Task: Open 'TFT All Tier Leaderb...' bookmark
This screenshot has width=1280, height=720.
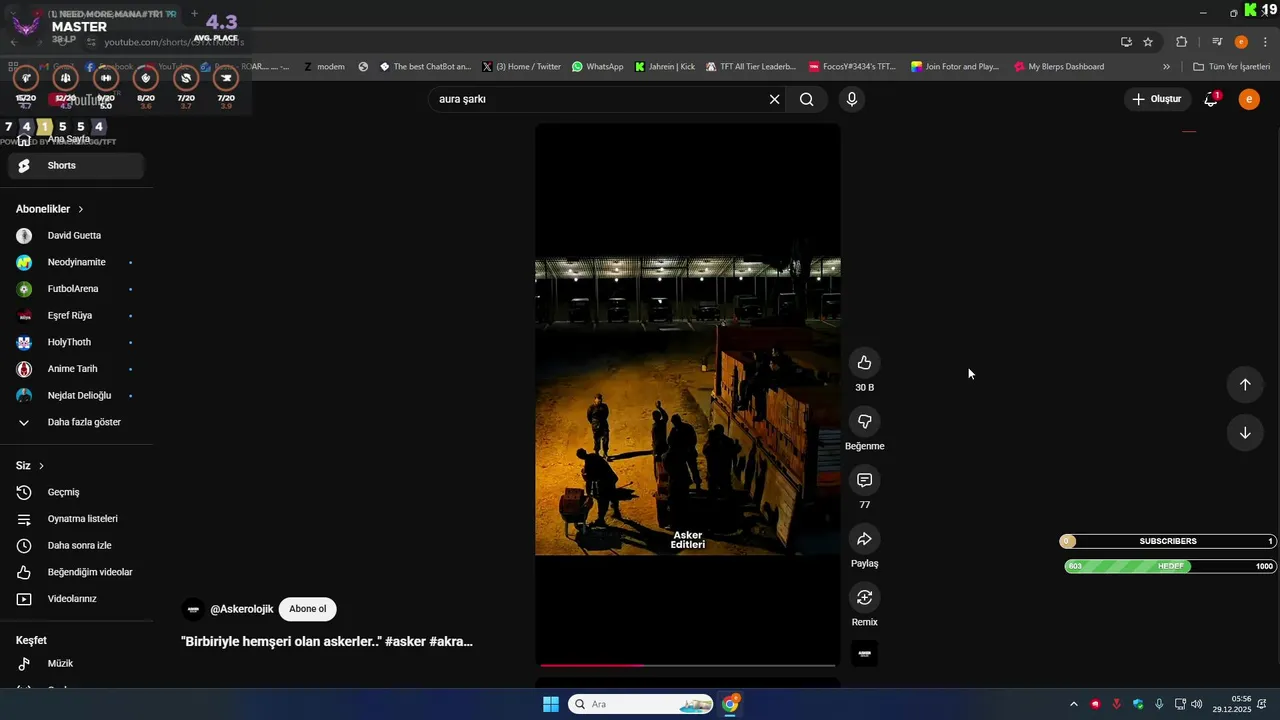Action: pyautogui.click(x=751, y=67)
